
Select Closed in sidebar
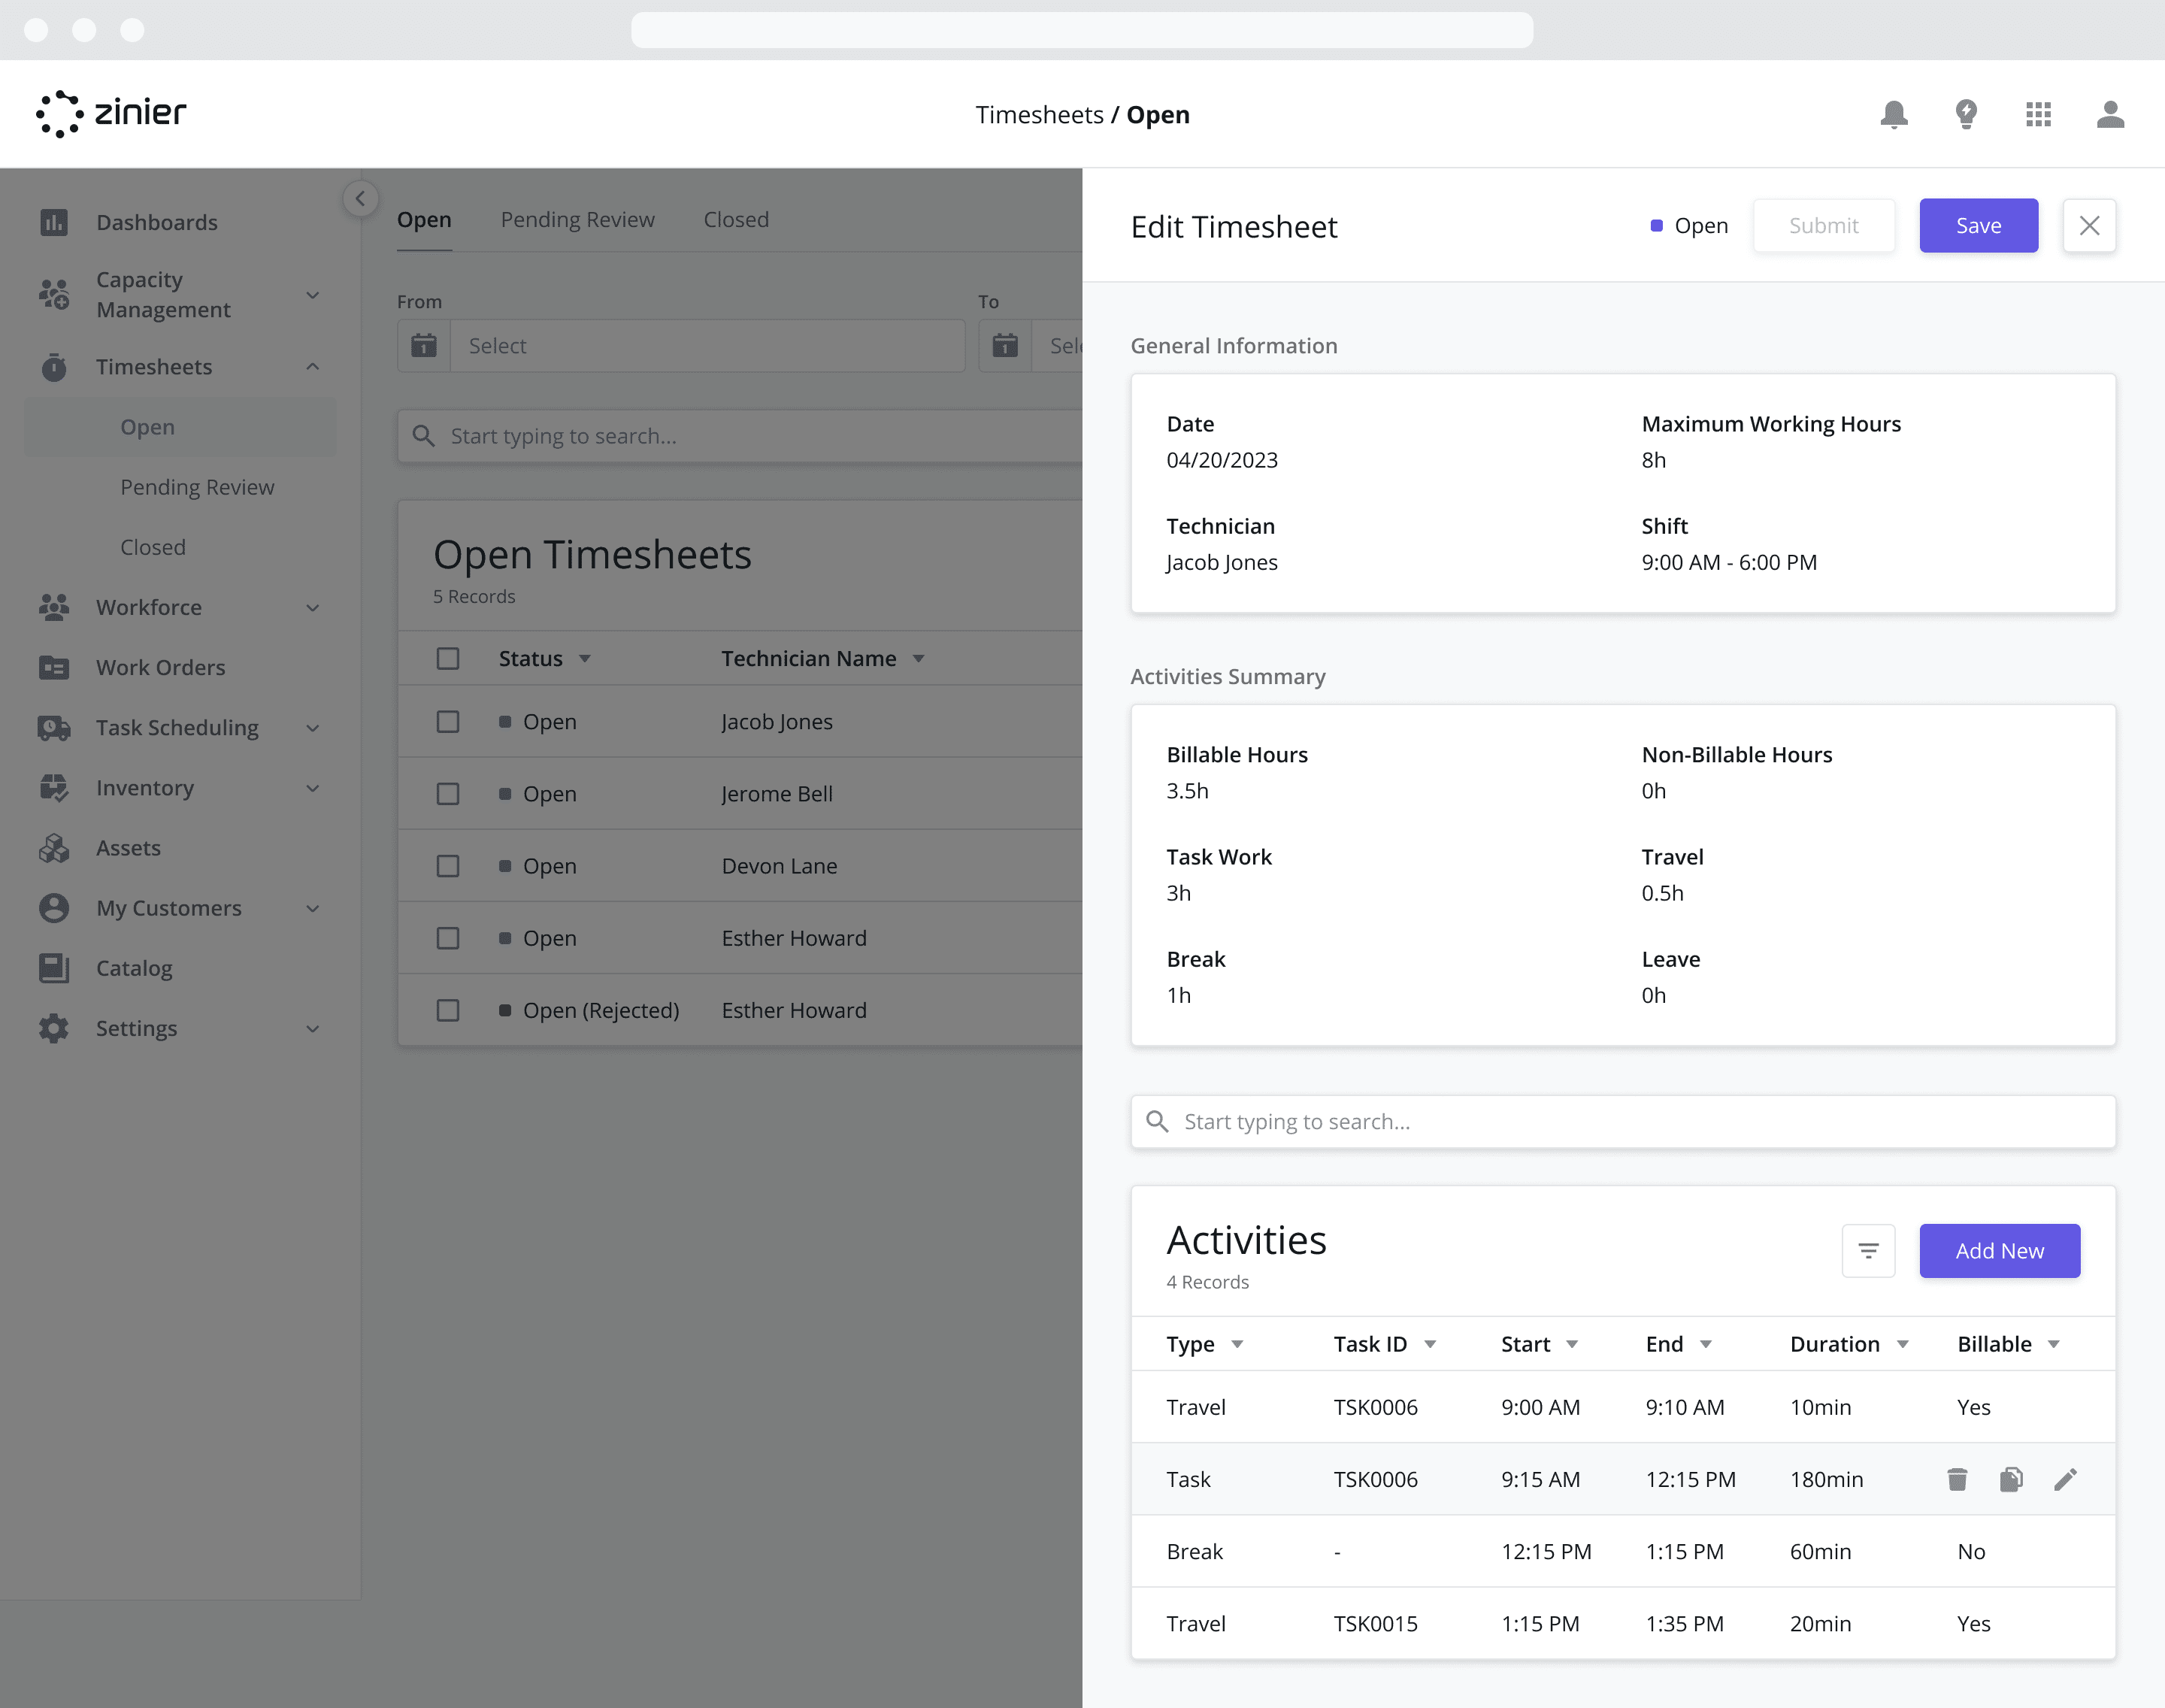point(153,547)
